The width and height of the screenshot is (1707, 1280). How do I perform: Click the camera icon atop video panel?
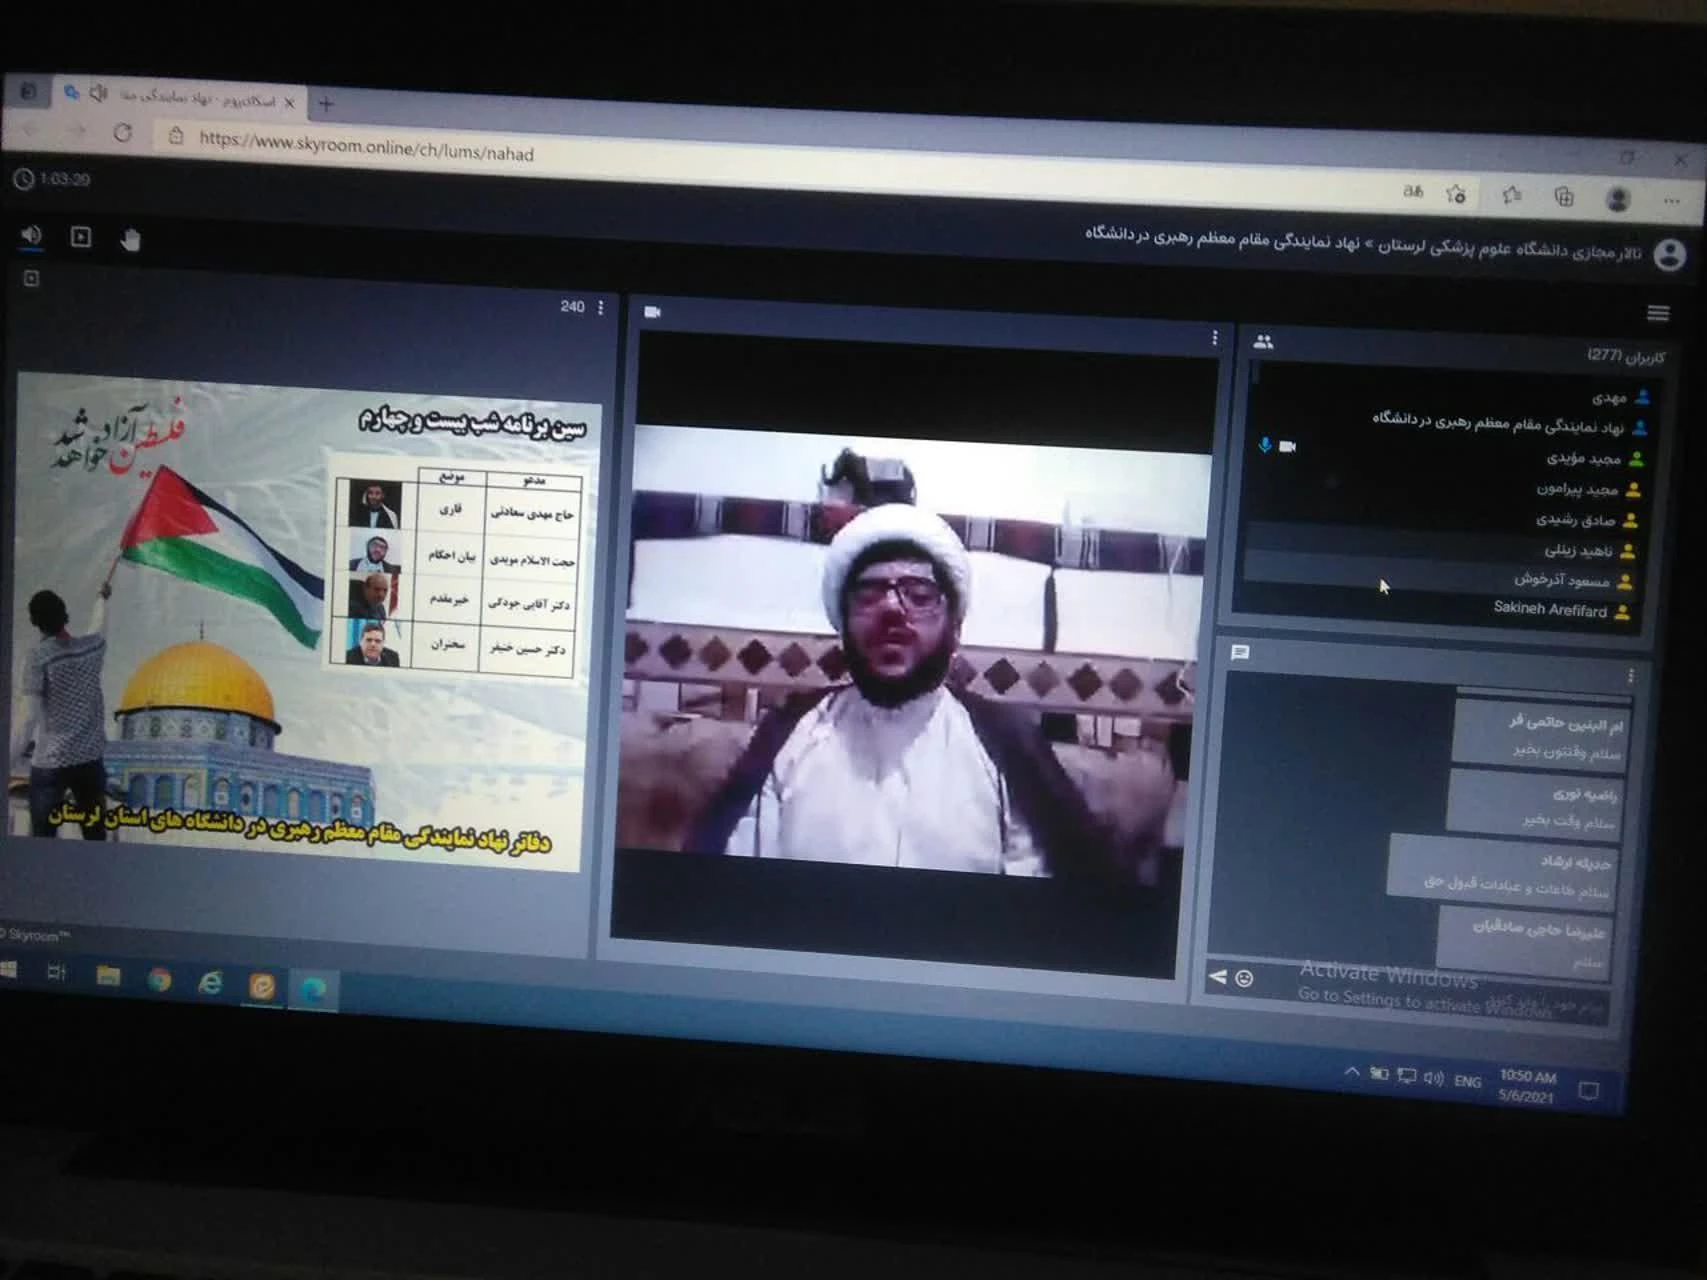[x=653, y=312]
